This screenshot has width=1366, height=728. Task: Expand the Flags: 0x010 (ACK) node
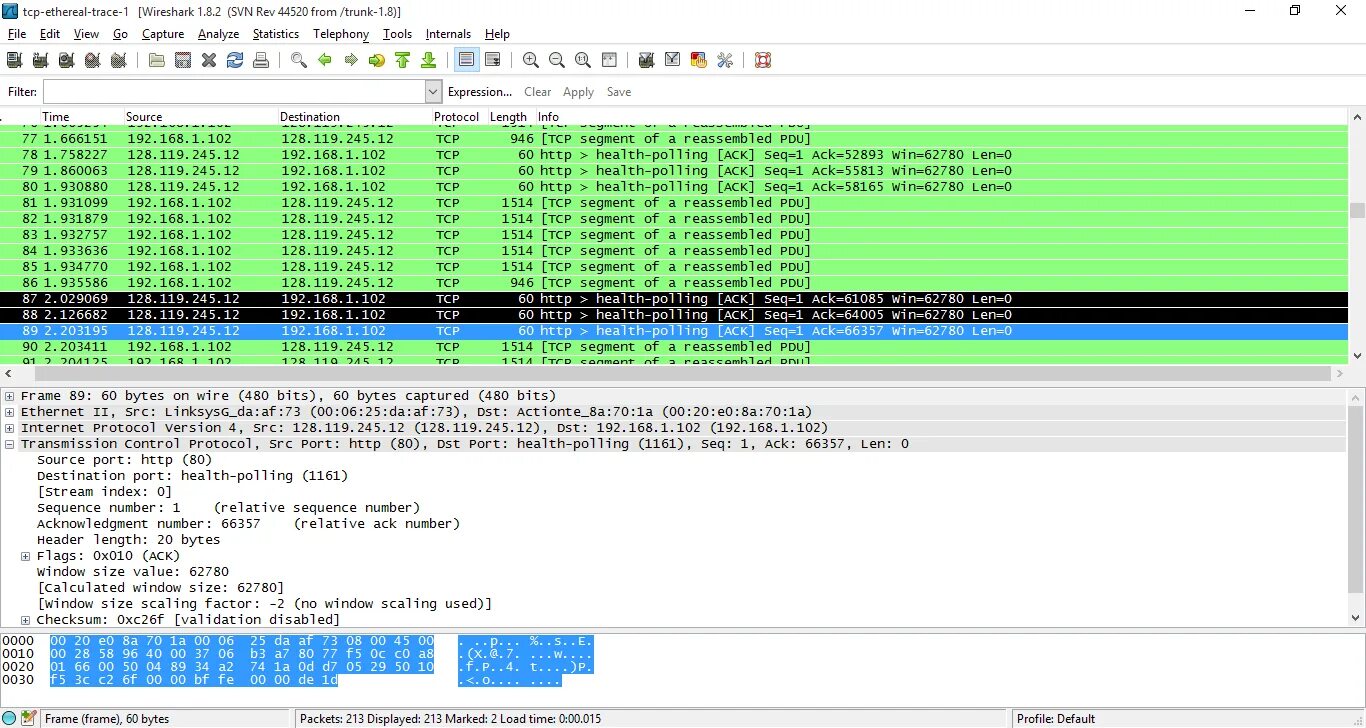click(x=26, y=556)
